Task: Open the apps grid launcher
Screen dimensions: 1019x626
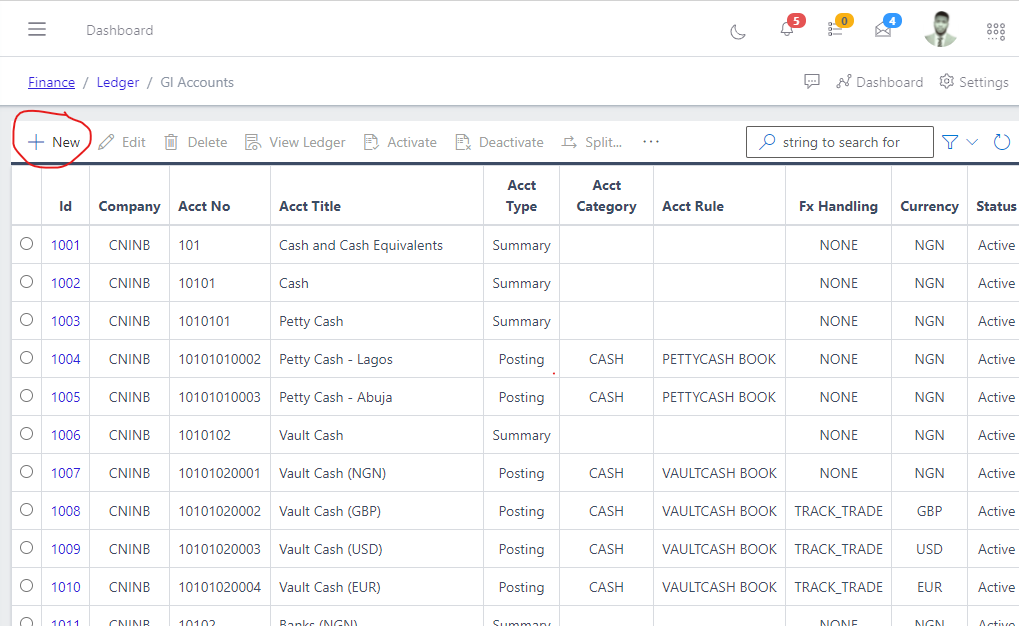Action: (x=995, y=31)
